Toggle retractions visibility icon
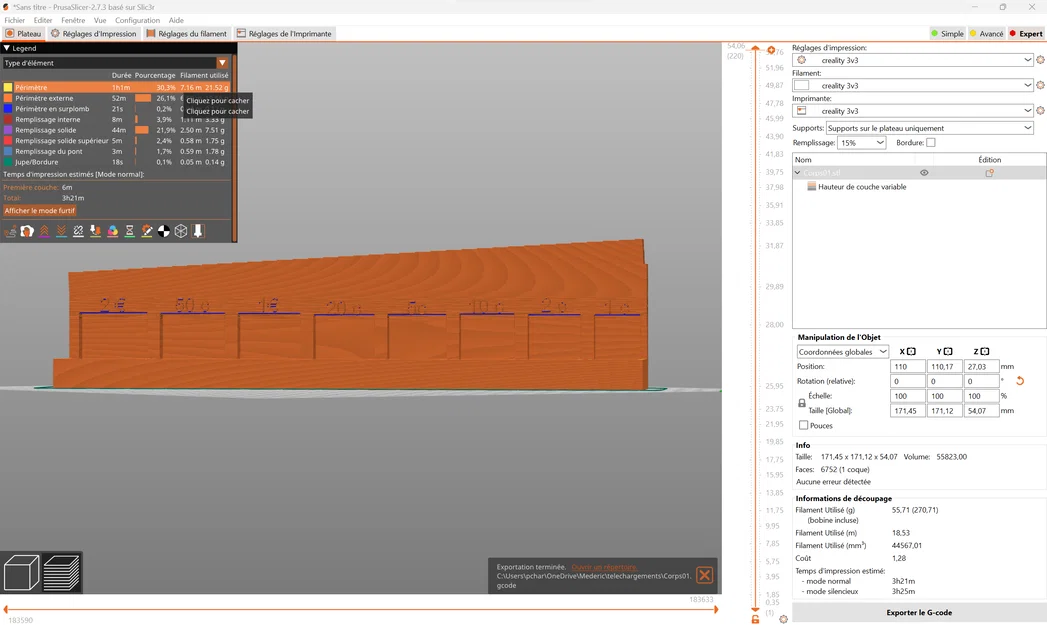The height and width of the screenshot is (625, 1047). [44, 231]
